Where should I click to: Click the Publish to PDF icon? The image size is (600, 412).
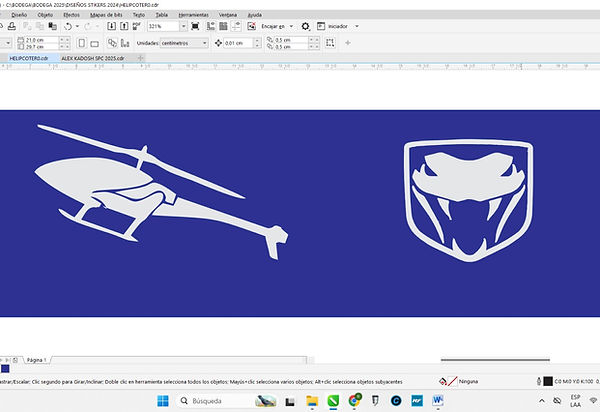point(136,26)
